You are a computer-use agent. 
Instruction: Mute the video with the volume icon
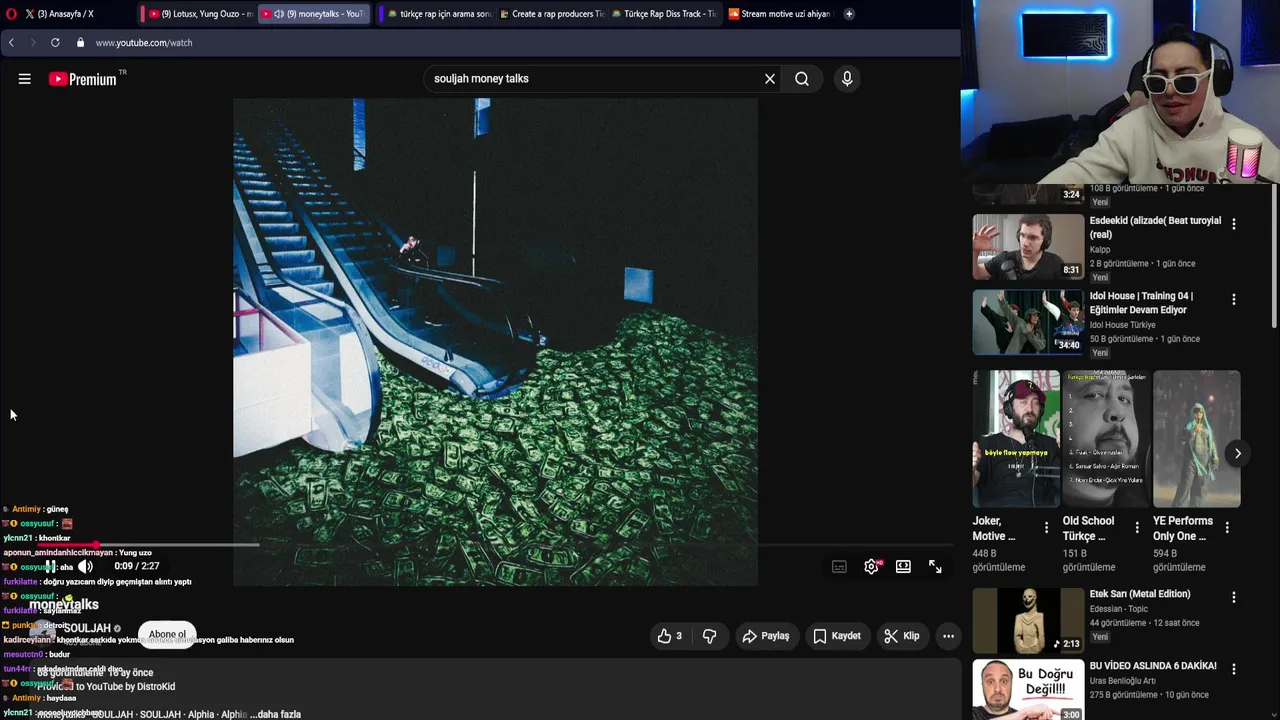click(x=85, y=566)
